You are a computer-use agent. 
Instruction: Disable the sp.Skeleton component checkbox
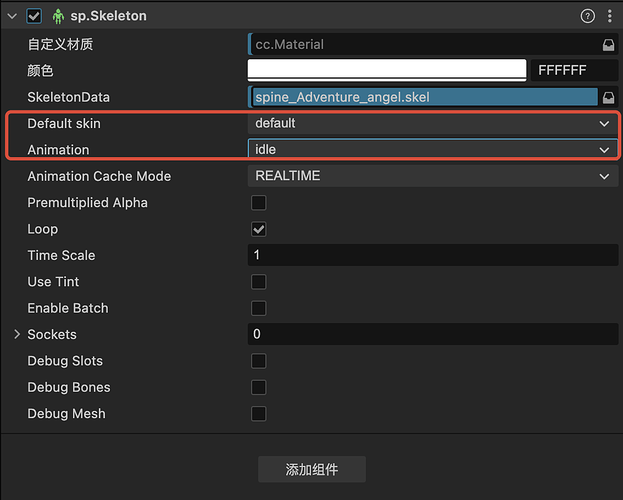(35, 16)
